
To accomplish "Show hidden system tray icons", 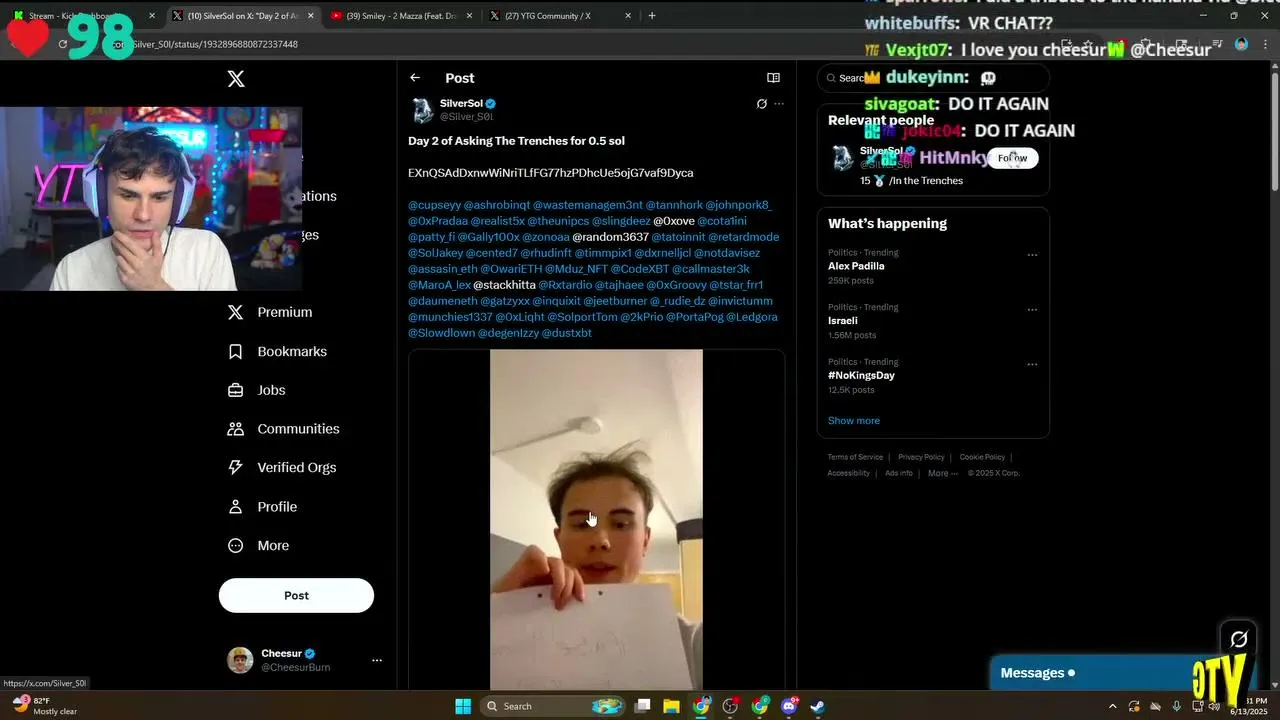I will 1112,706.
